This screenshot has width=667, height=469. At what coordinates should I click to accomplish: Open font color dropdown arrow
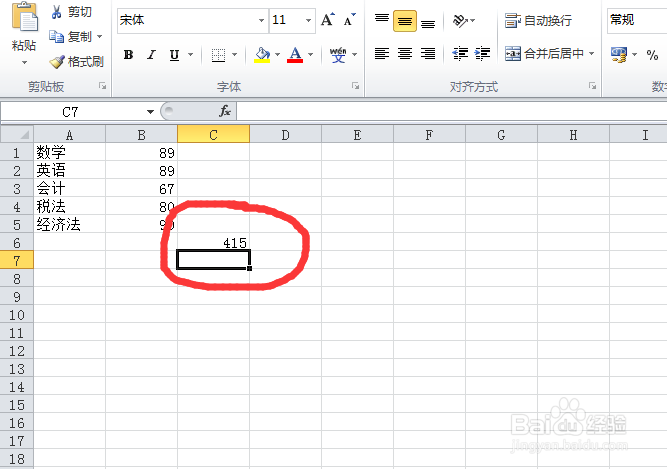(x=311, y=54)
